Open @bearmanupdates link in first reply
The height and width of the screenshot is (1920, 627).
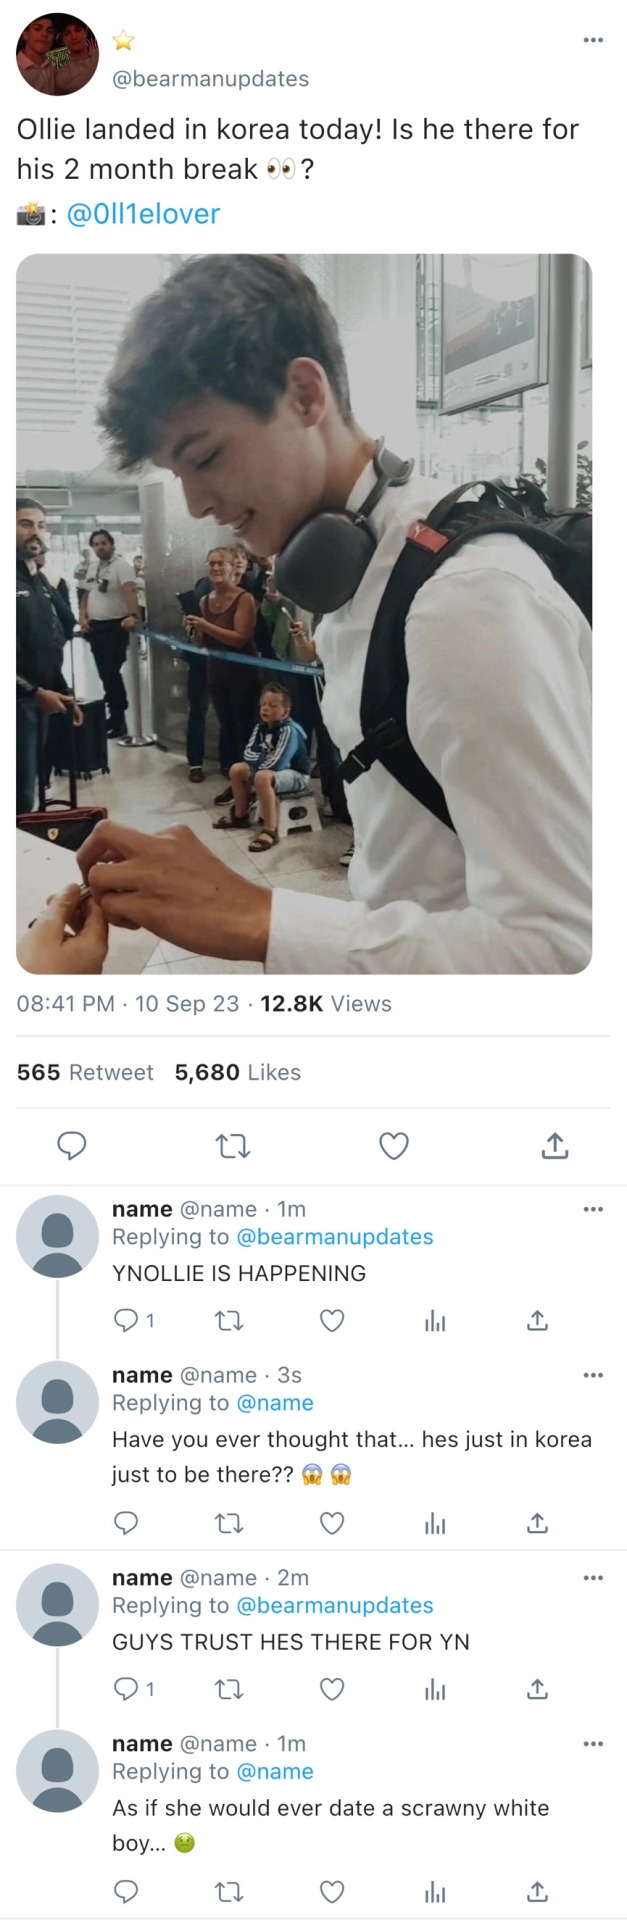click(334, 1237)
